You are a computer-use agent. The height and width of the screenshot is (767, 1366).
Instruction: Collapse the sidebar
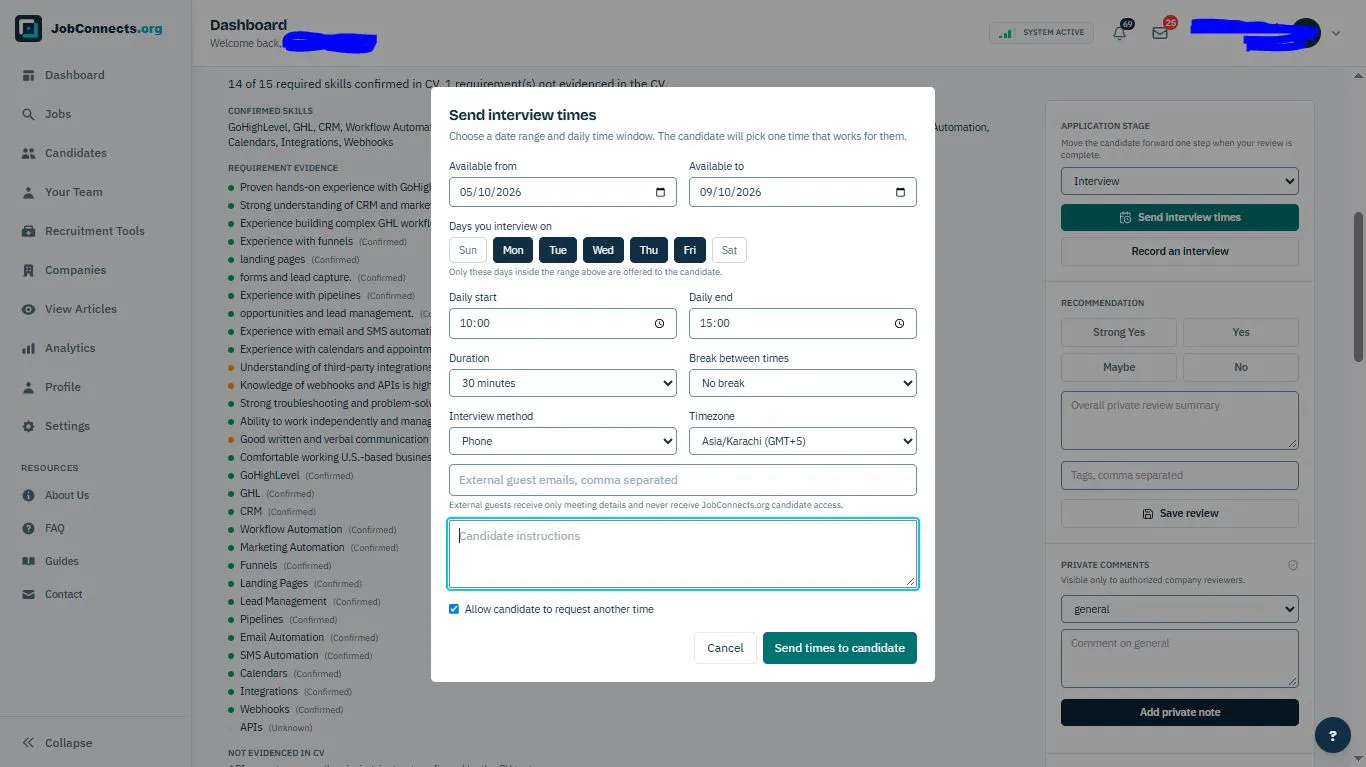point(58,743)
